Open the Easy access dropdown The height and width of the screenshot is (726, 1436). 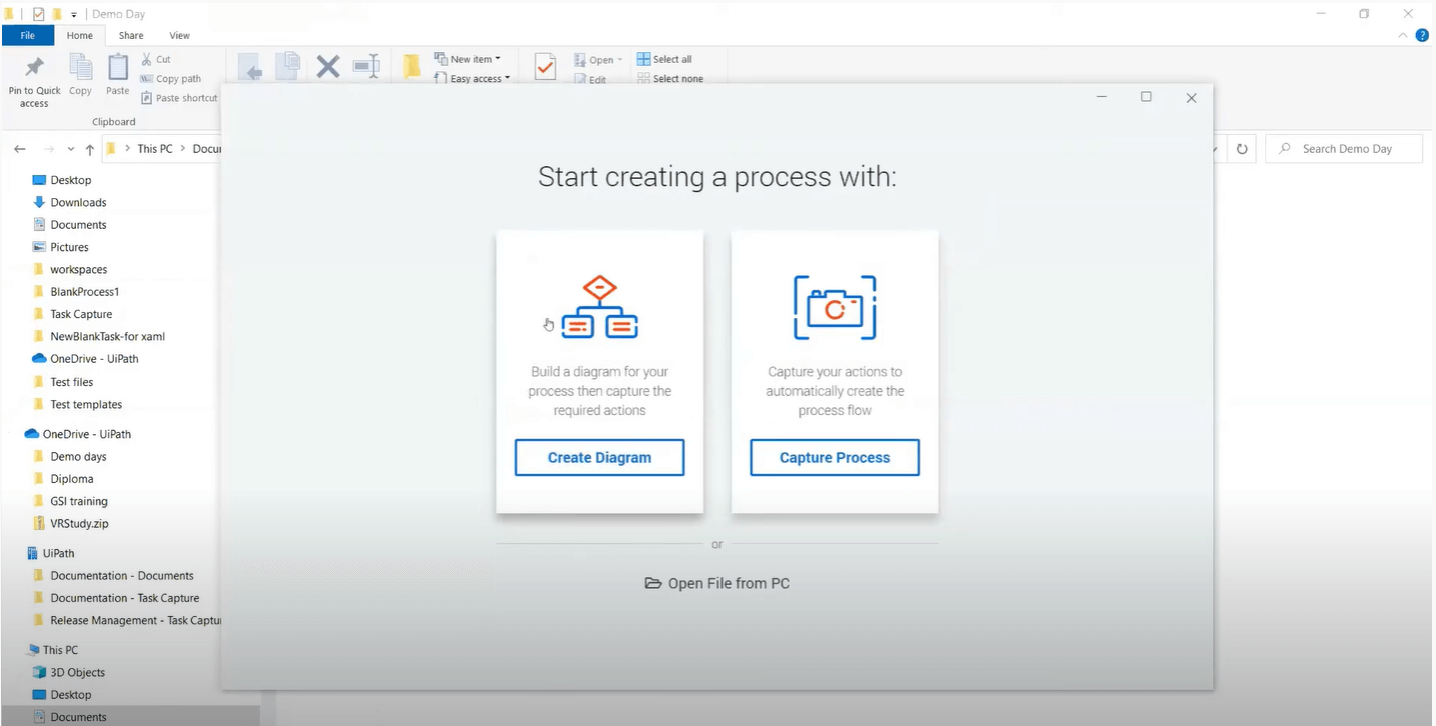472,78
